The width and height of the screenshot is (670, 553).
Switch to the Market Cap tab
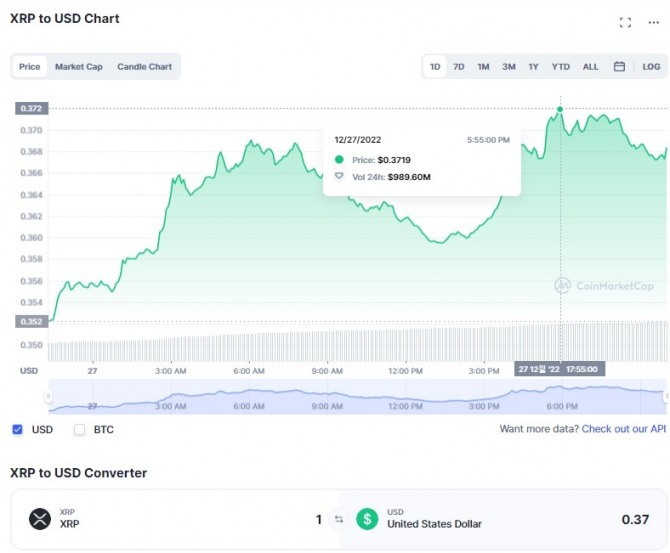(x=79, y=67)
